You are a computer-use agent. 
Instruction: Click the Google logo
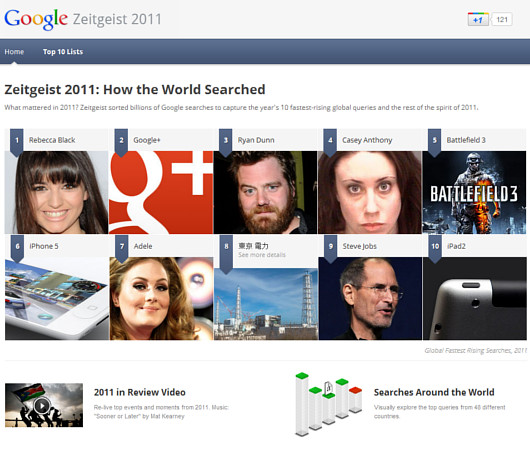[36, 19]
